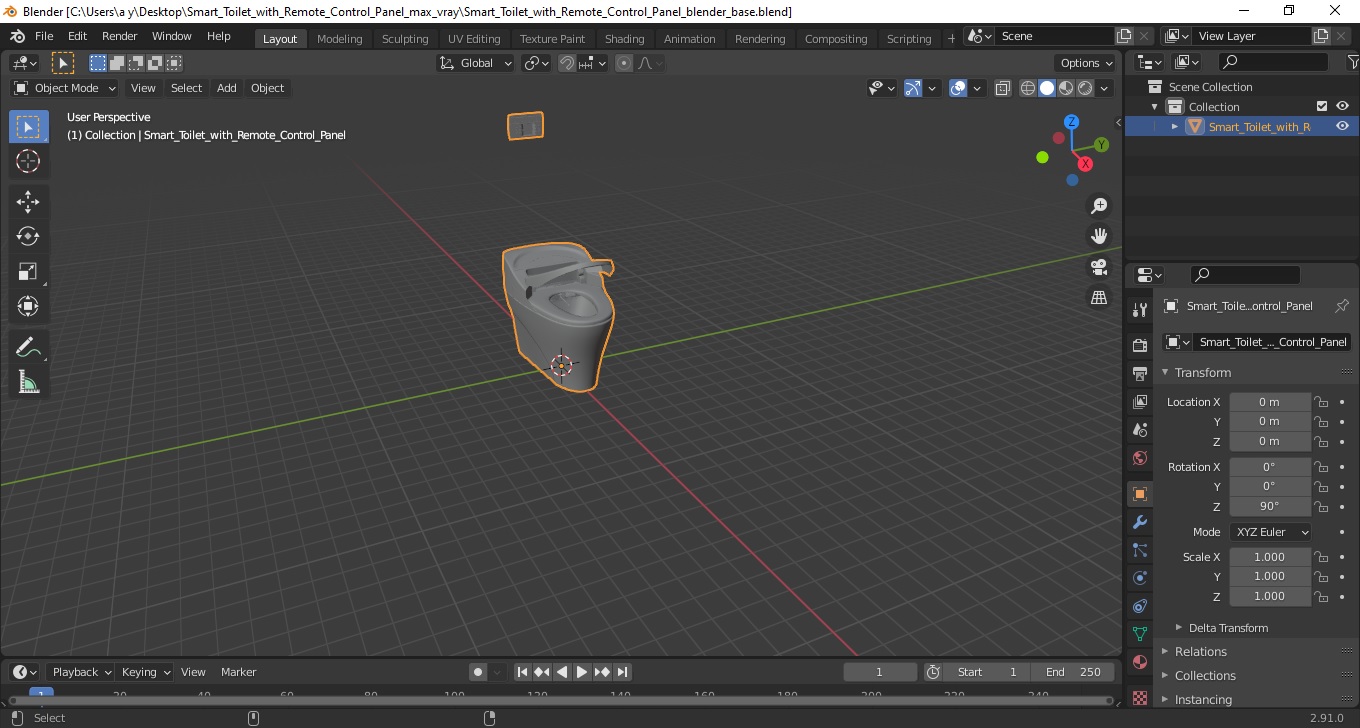Toggle camera view icon
The width and height of the screenshot is (1360, 728).
point(1099,267)
